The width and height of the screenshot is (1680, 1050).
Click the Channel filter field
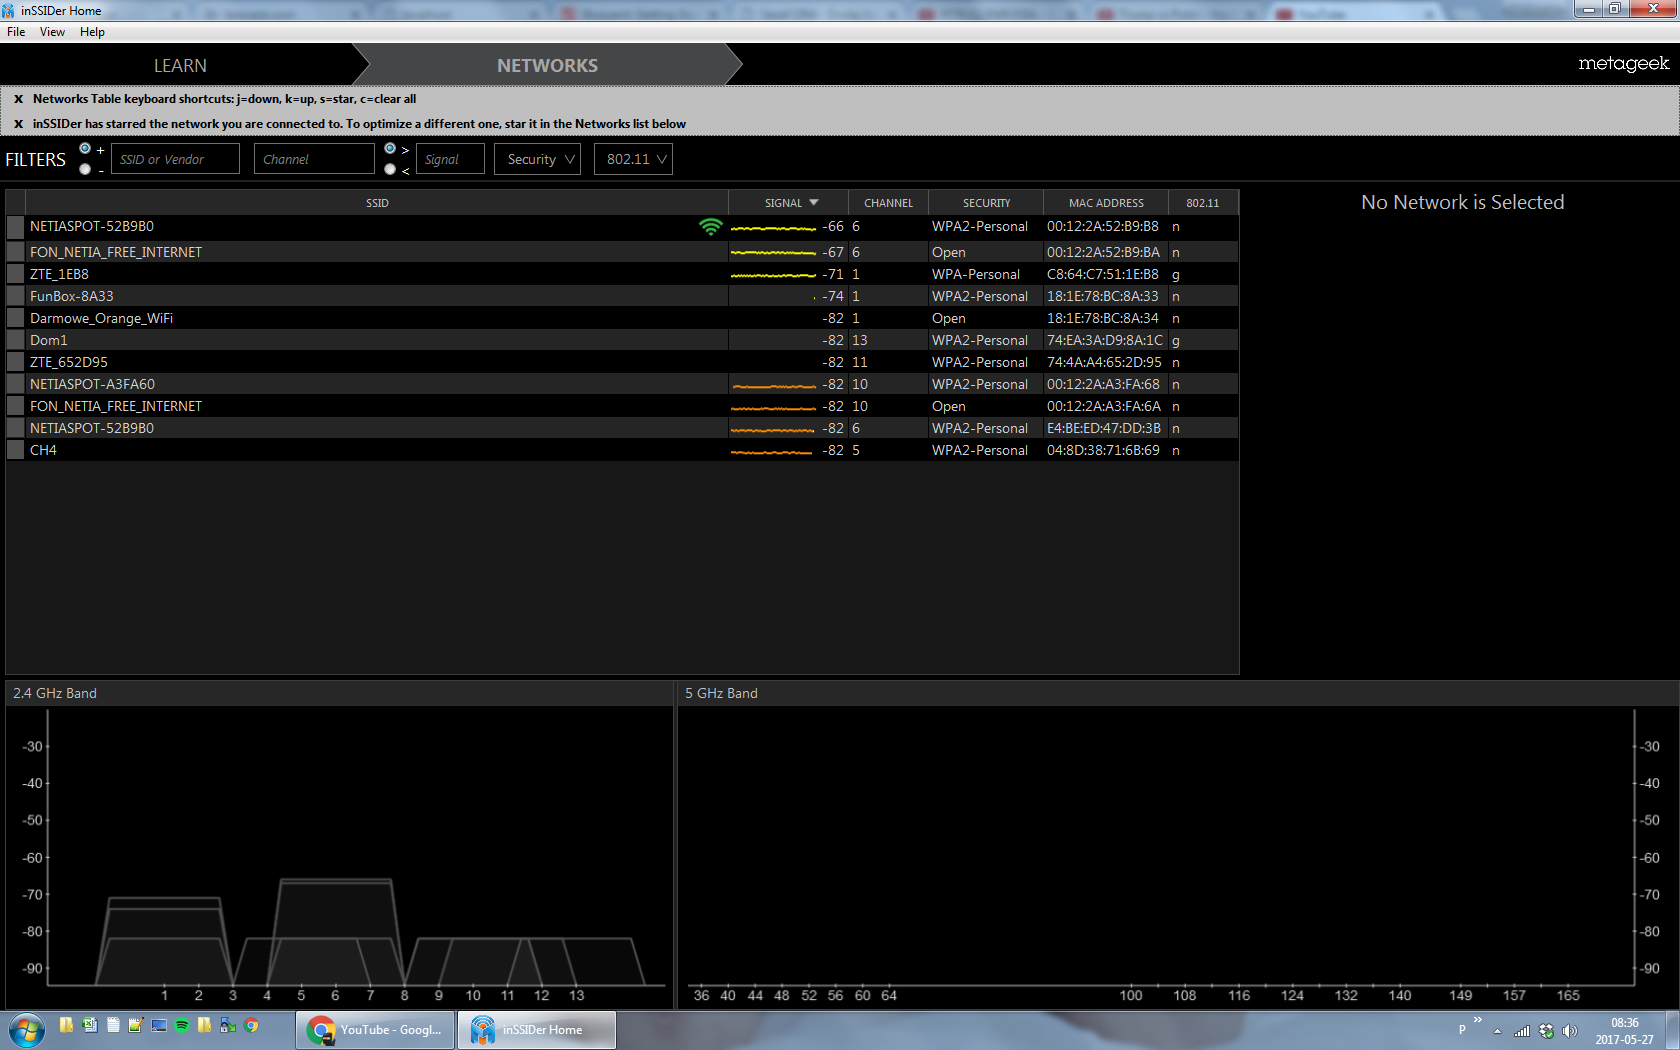(314, 159)
